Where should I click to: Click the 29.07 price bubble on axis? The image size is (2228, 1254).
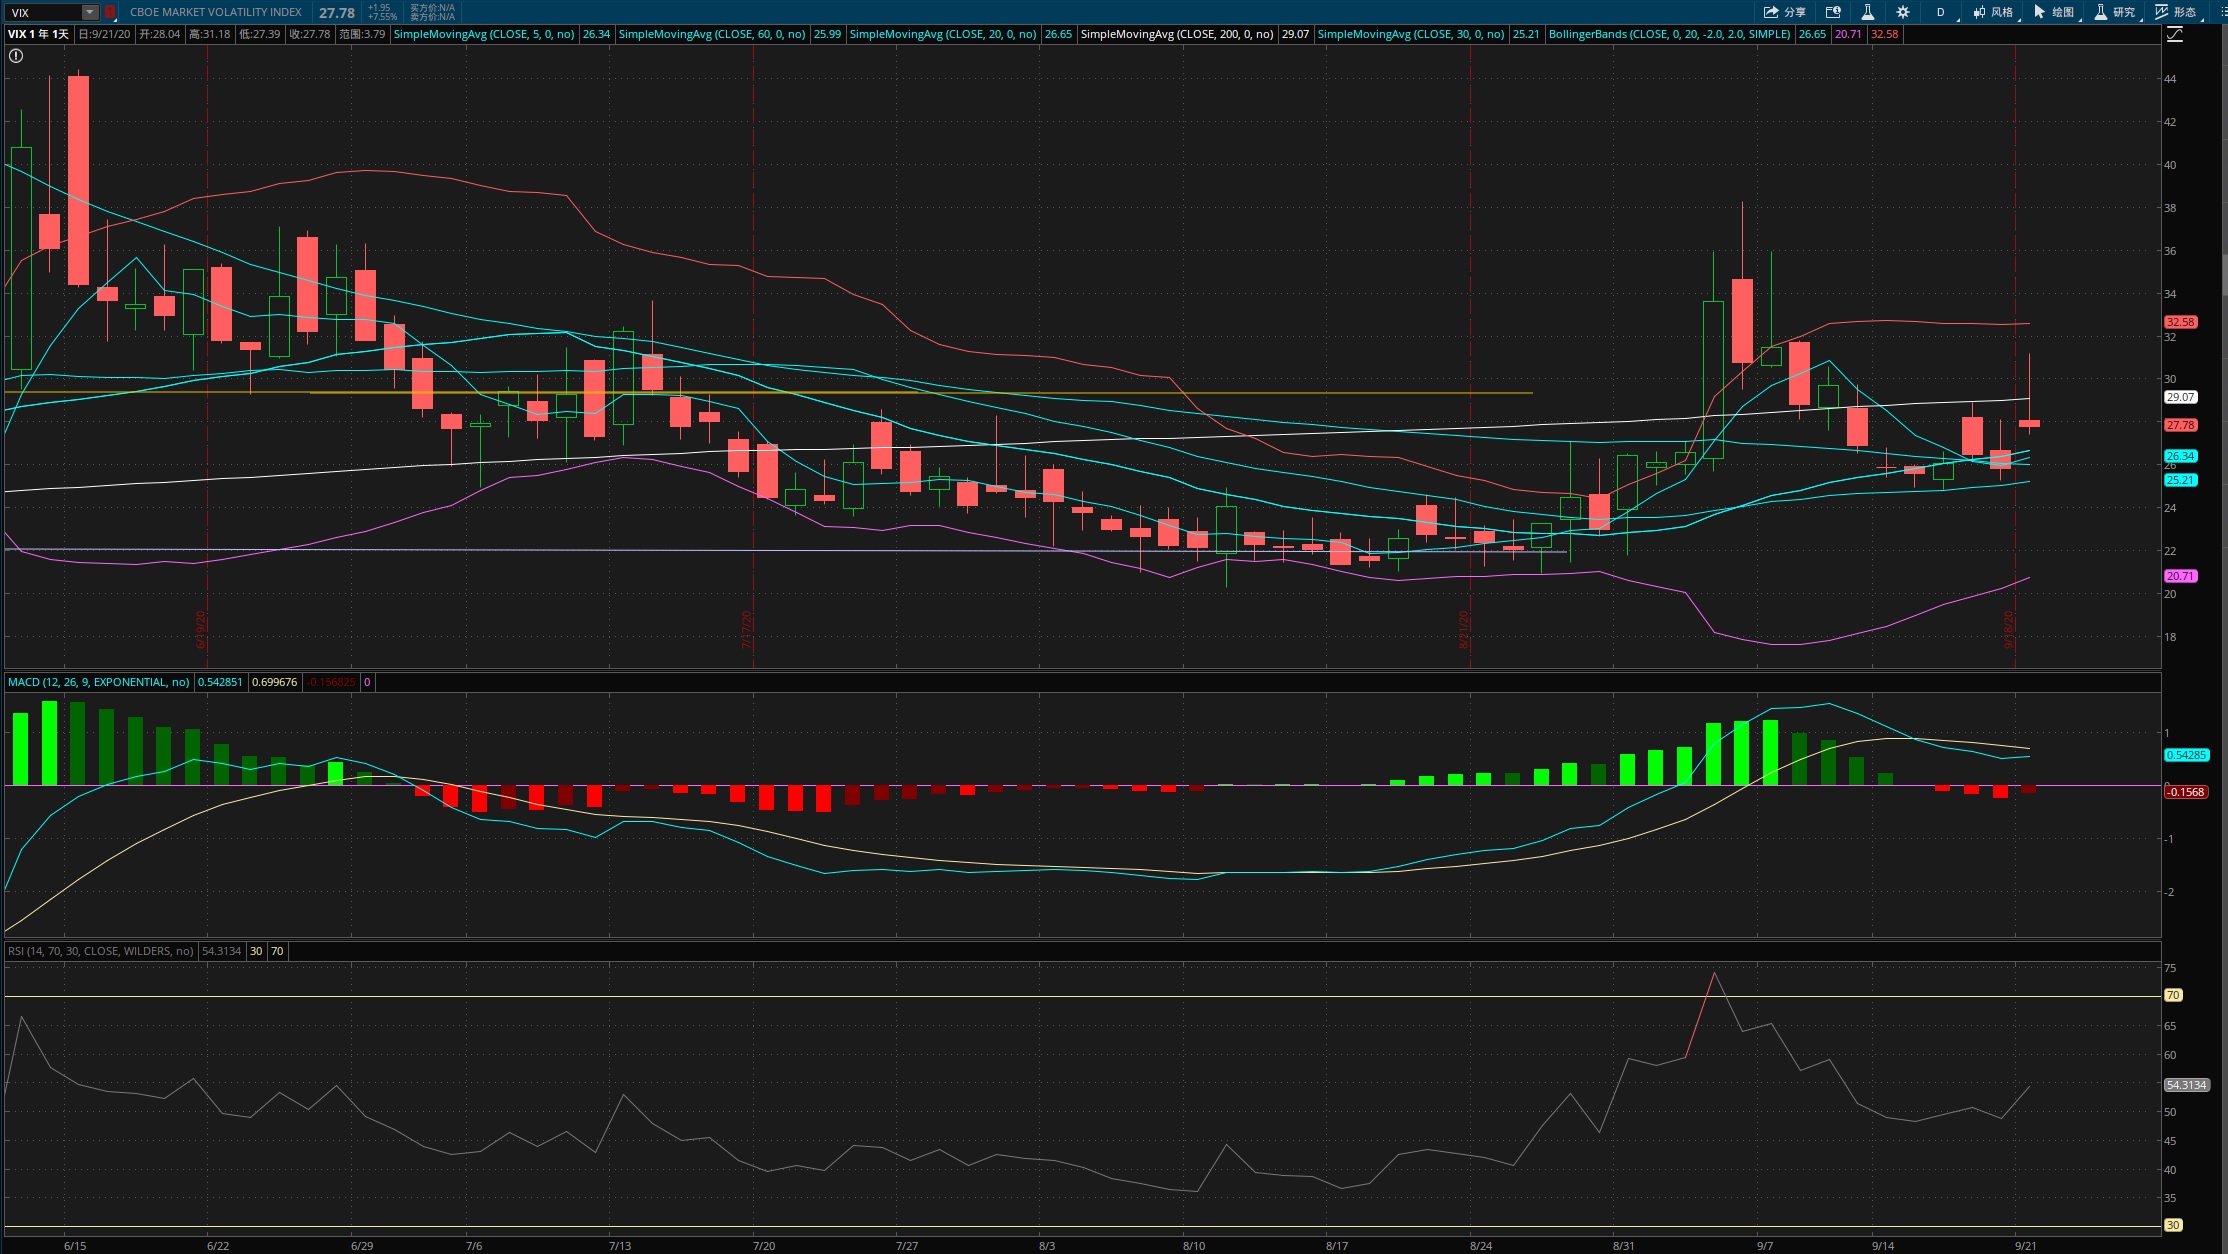coord(2181,397)
